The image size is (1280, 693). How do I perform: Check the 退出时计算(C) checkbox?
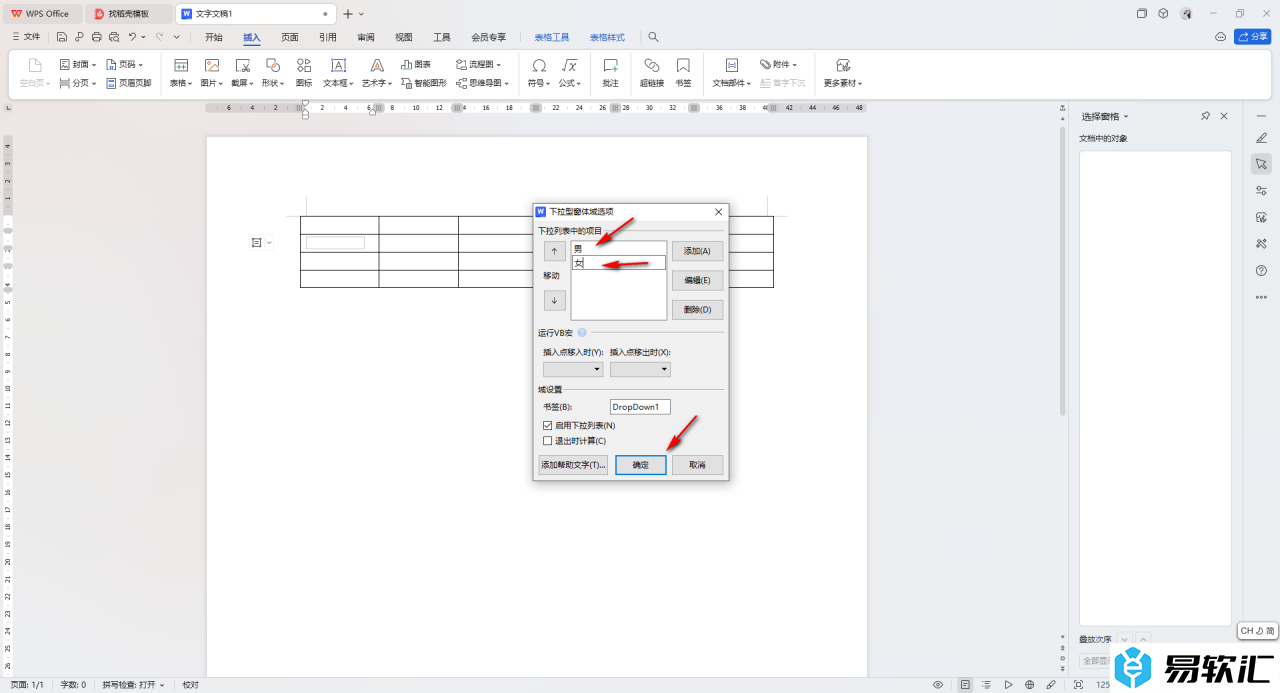tap(547, 441)
